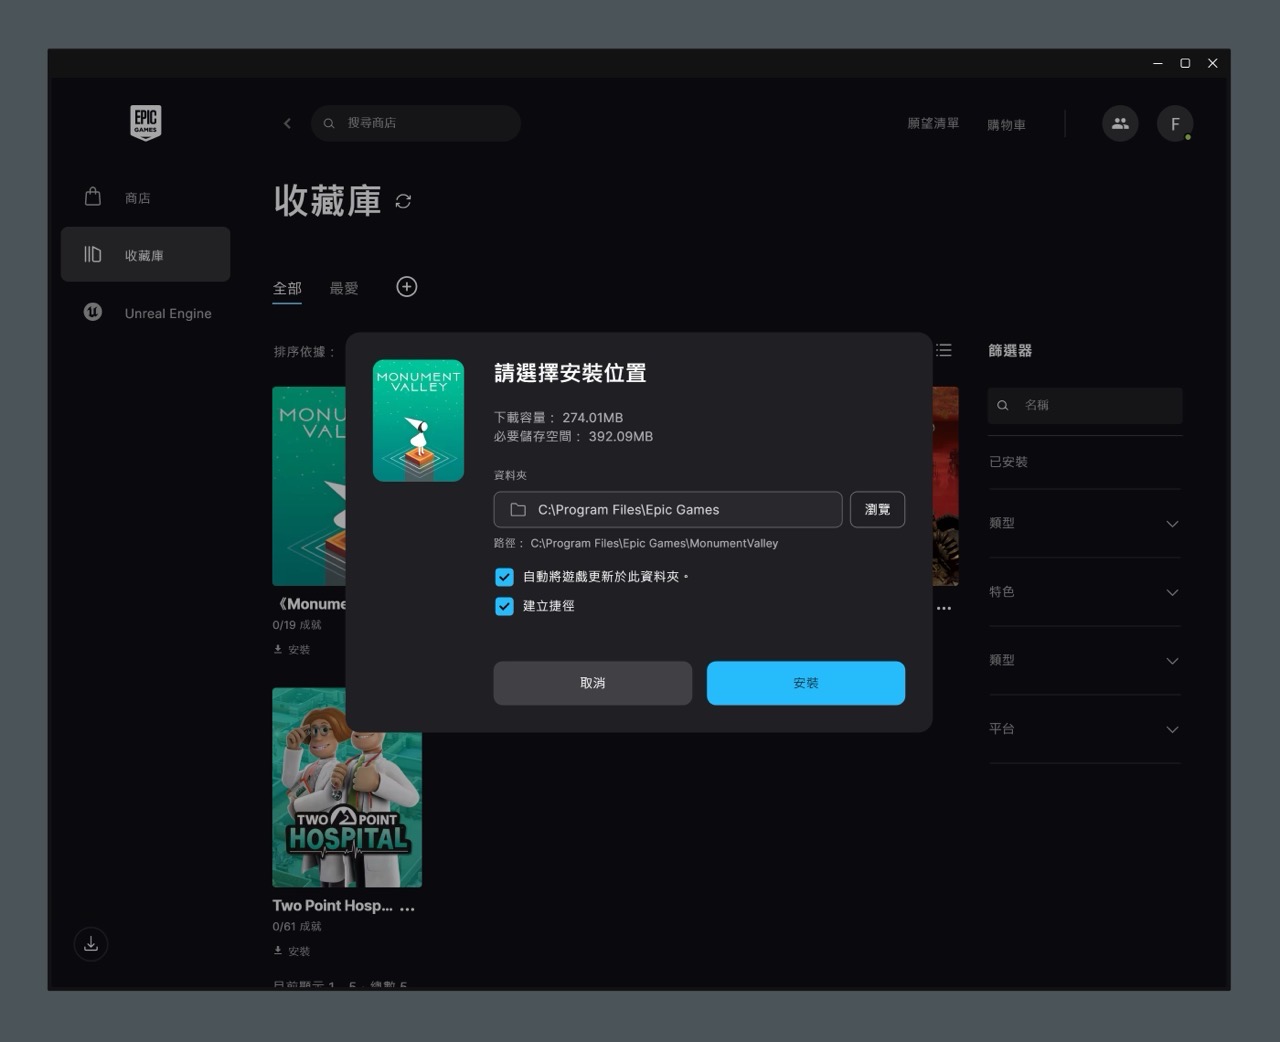
Task: Toggle 建立捷徑 create shortcut checkbox
Action: point(505,606)
